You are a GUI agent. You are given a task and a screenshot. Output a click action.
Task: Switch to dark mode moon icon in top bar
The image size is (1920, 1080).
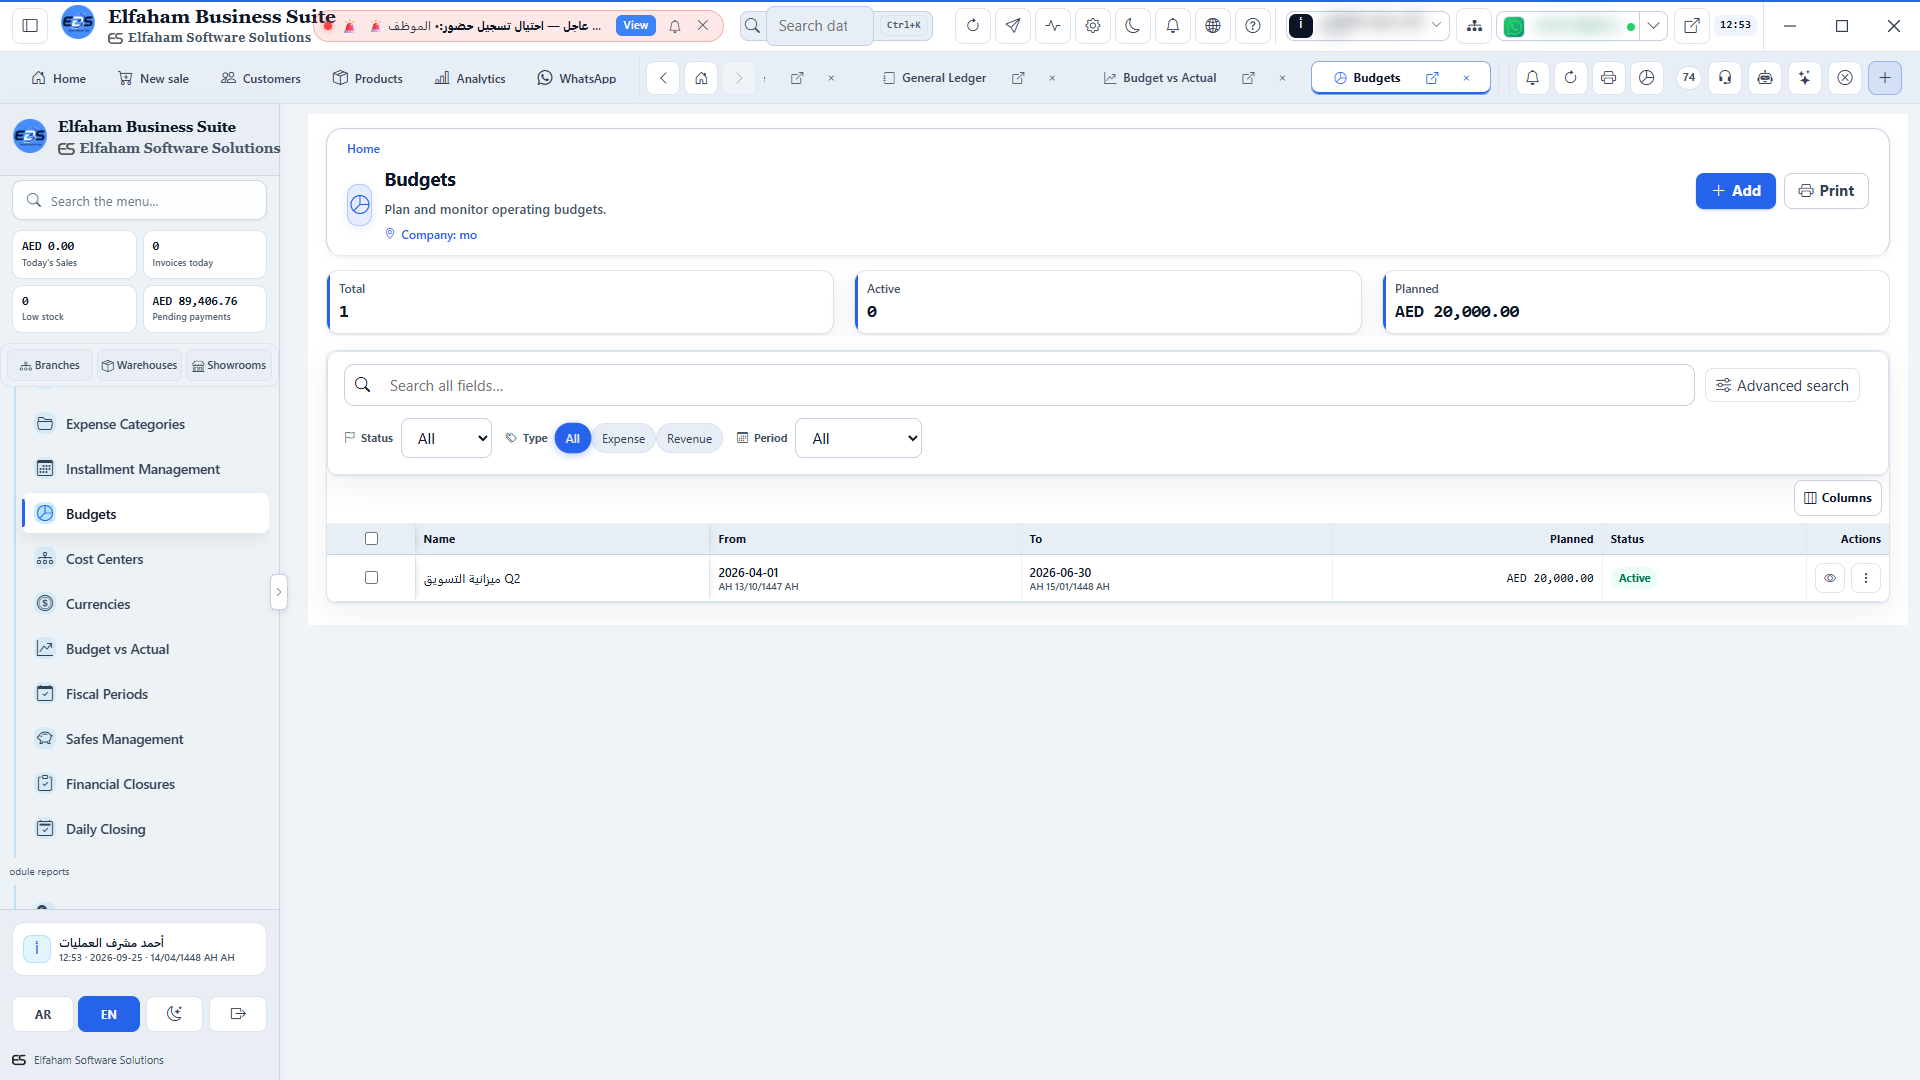click(1133, 26)
